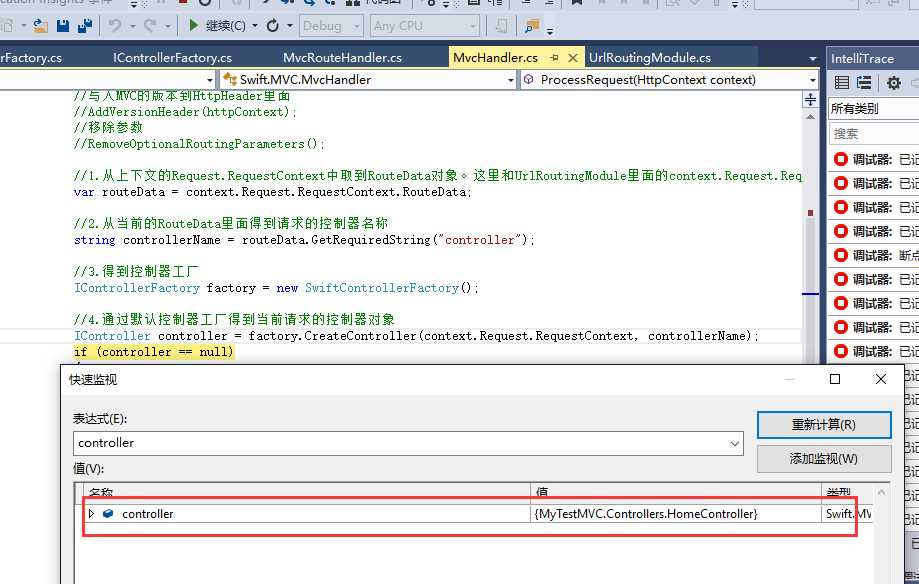Open the IntelliTrace category filter dropdown
Image resolution: width=919 pixels, height=584 pixels.
(x=873, y=108)
